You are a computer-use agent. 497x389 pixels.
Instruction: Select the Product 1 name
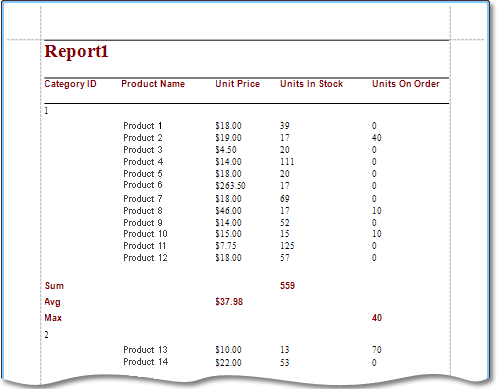[x=143, y=126]
